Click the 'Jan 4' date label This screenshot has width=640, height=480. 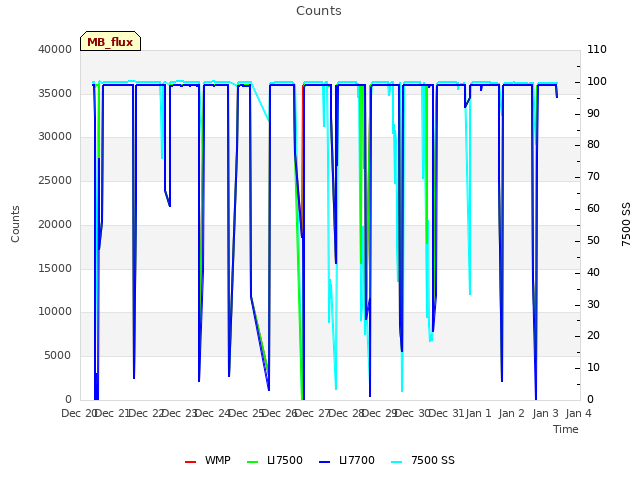pos(578,413)
